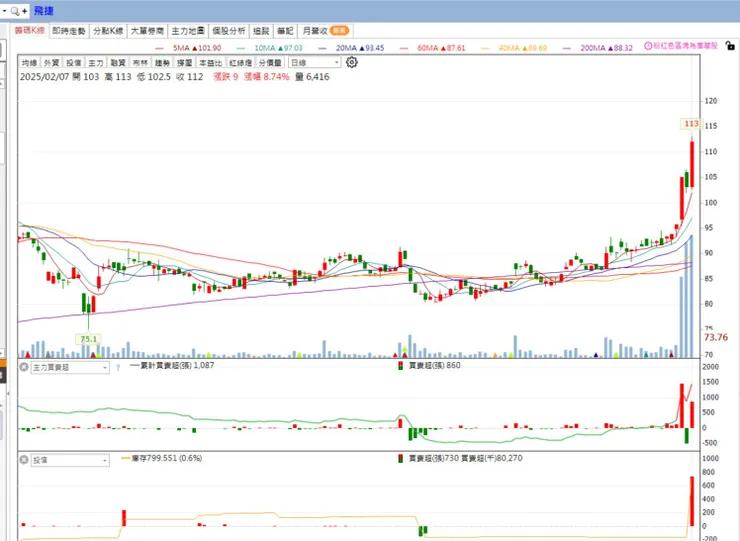This screenshot has height=541, width=740.
Task: Click the 200MA legend color line
Action: (566, 48)
